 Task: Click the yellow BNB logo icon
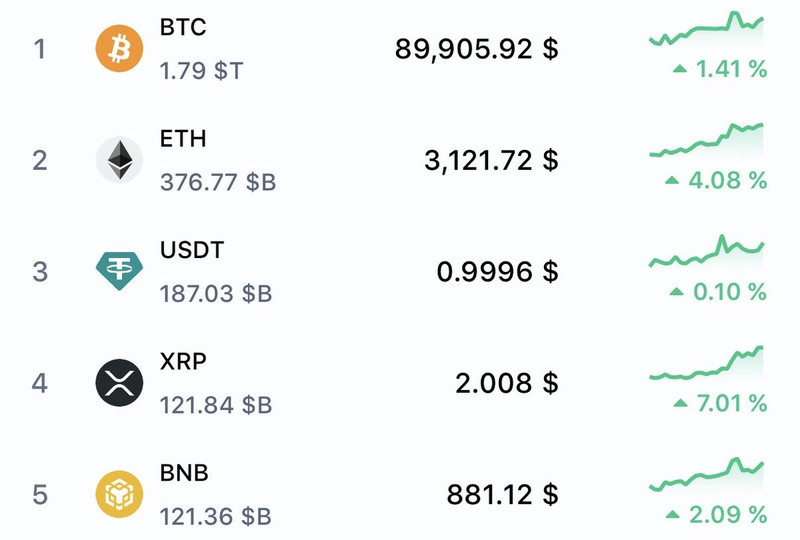tap(120, 494)
